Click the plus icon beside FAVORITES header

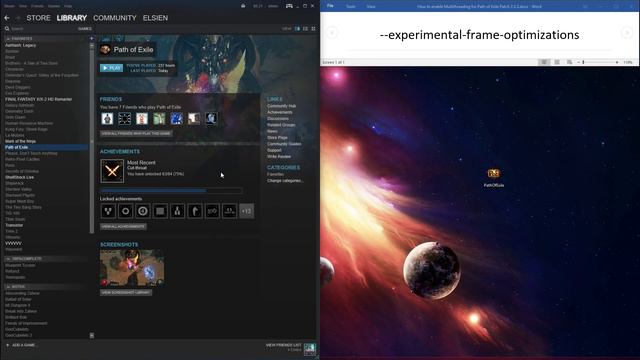91,39
